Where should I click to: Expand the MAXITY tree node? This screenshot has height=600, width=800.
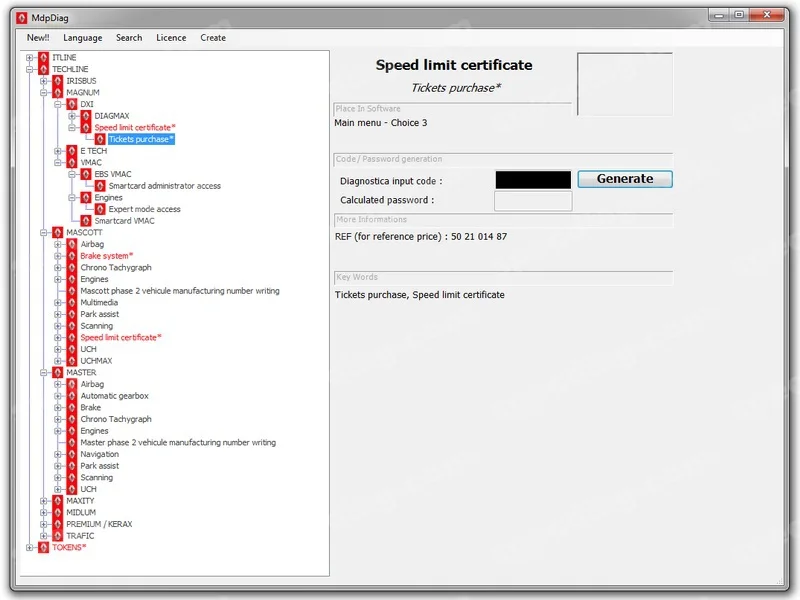click(44, 501)
